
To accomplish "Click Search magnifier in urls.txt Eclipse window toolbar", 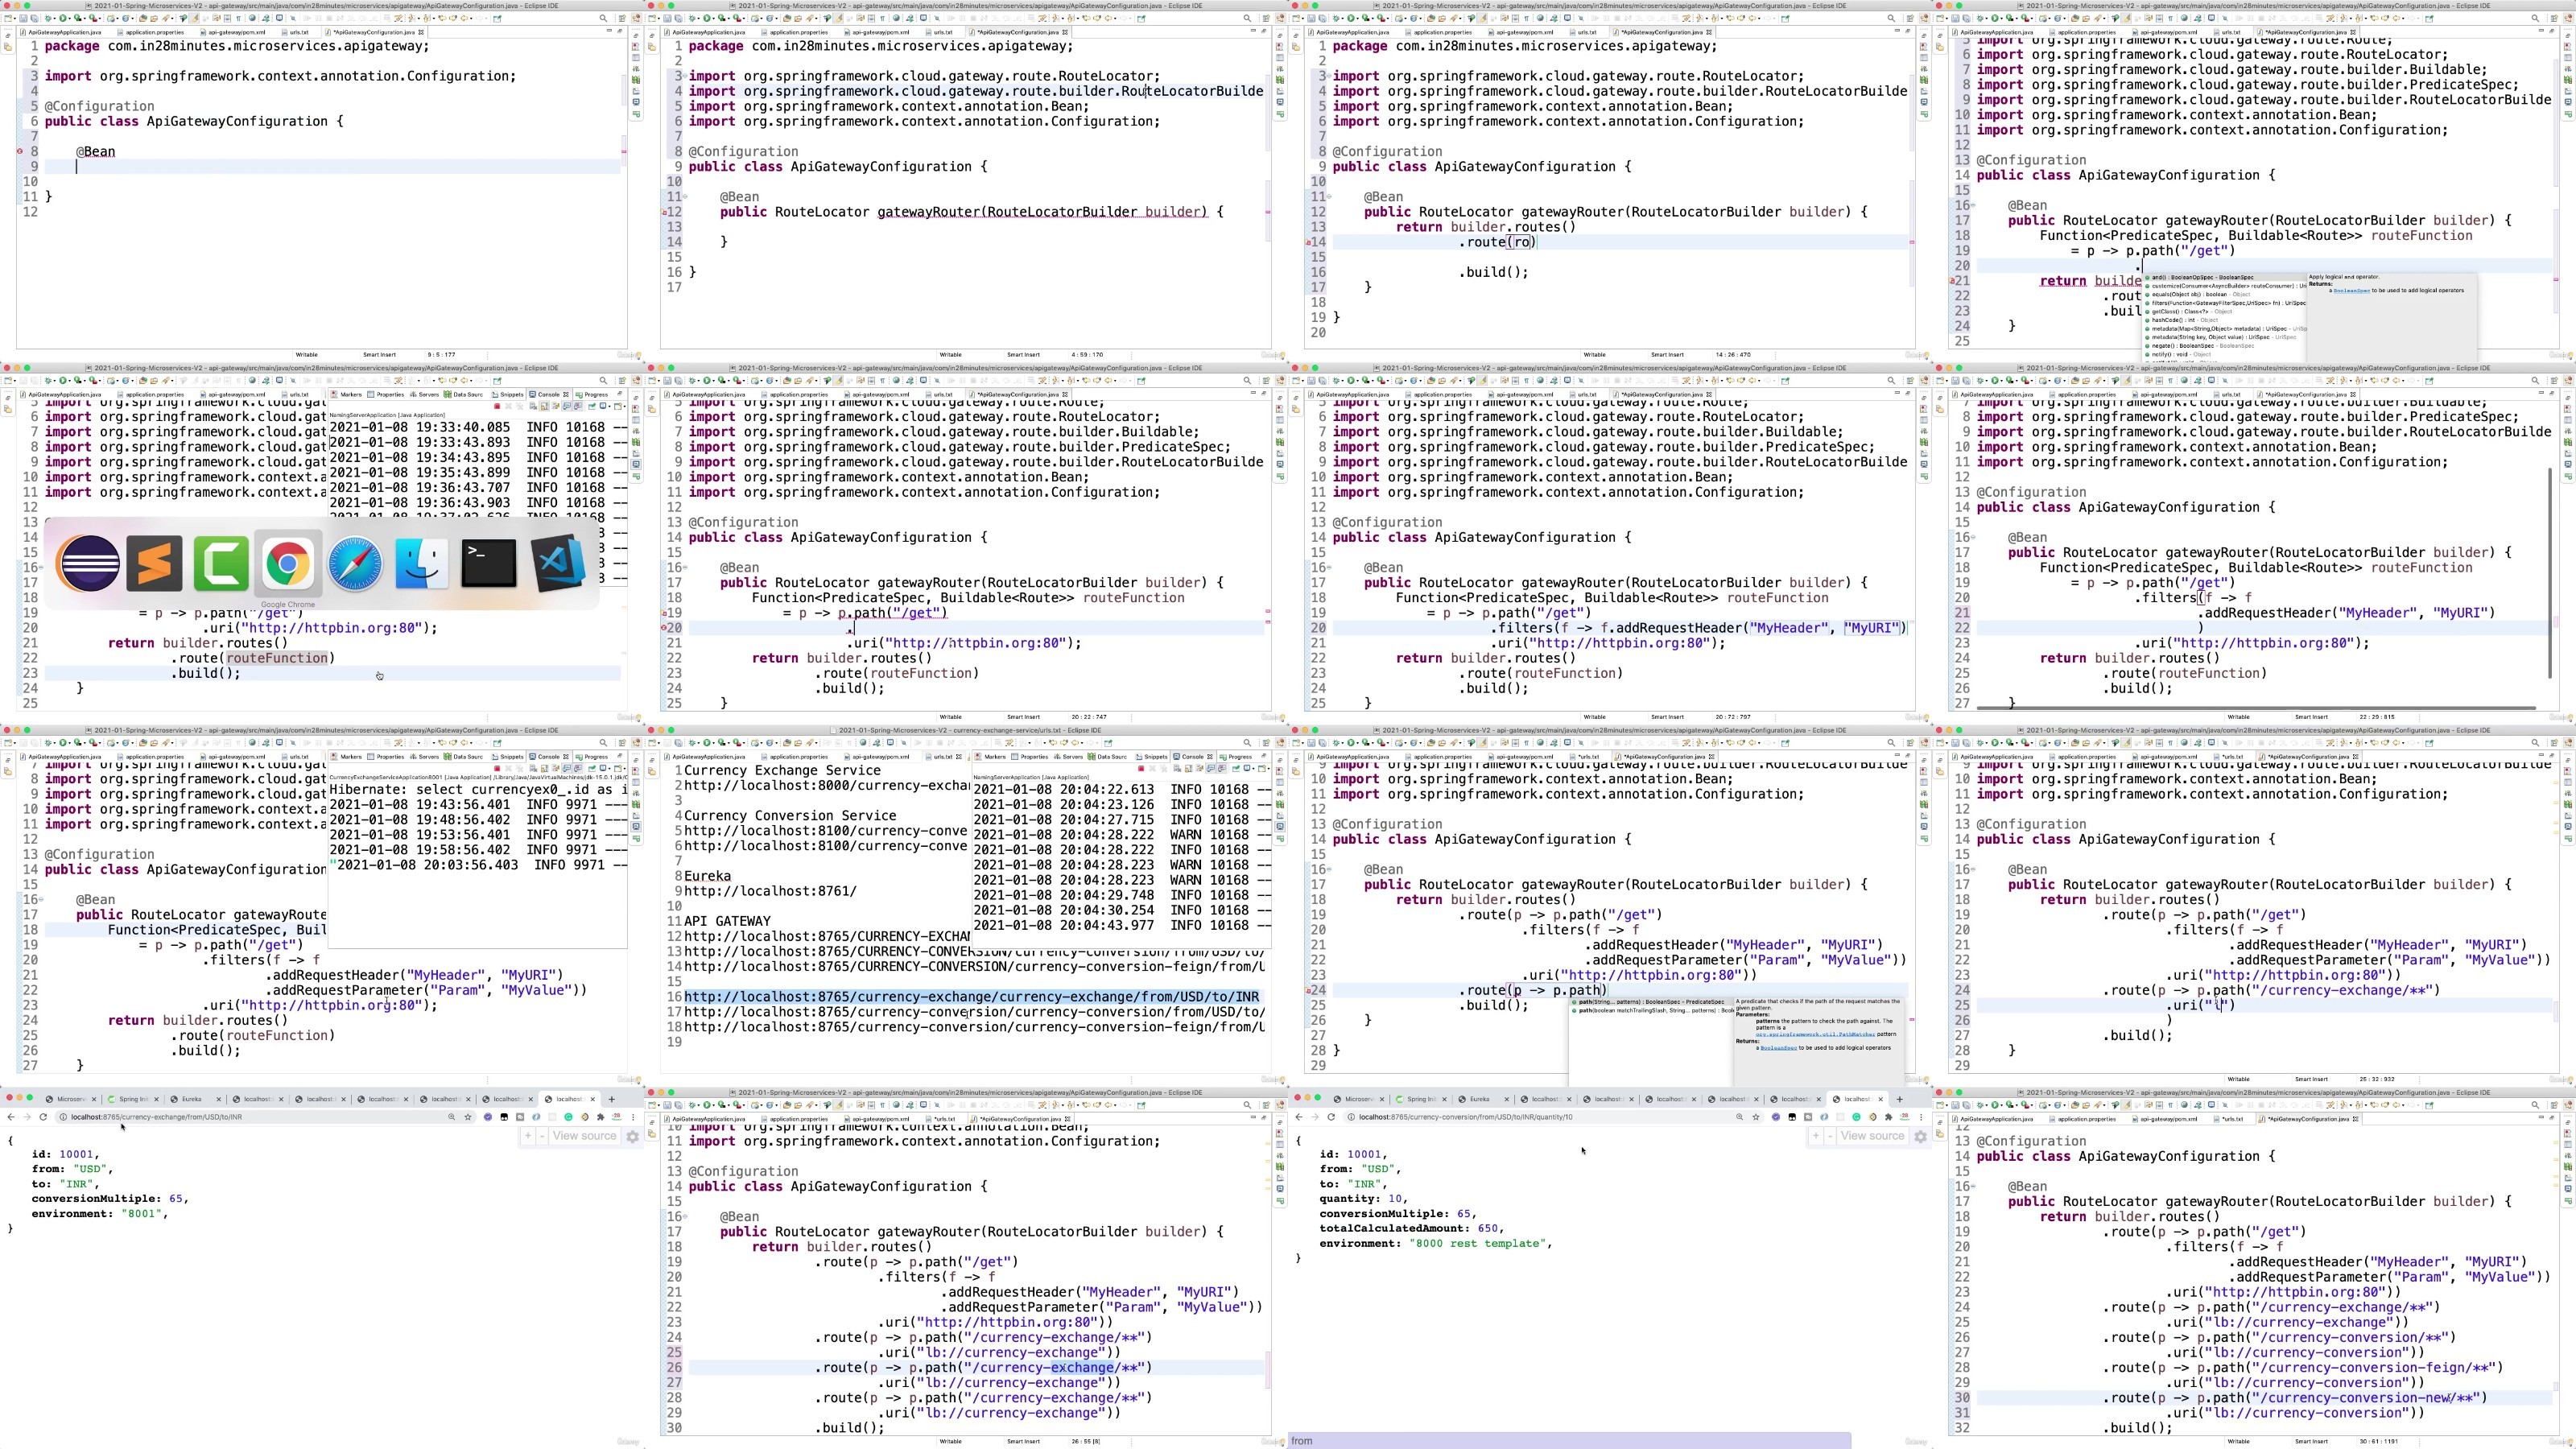I will [1247, 743].
